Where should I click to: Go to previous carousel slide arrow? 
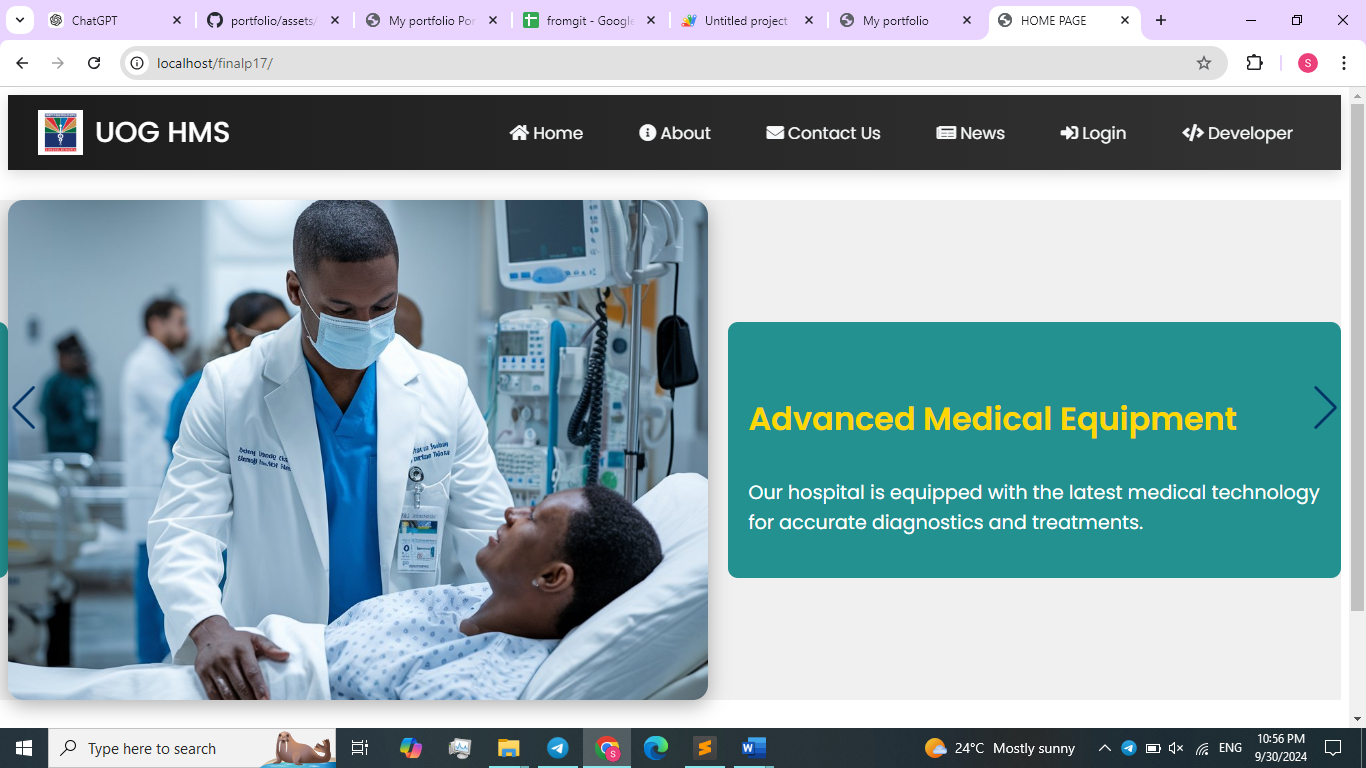point(24,408)
